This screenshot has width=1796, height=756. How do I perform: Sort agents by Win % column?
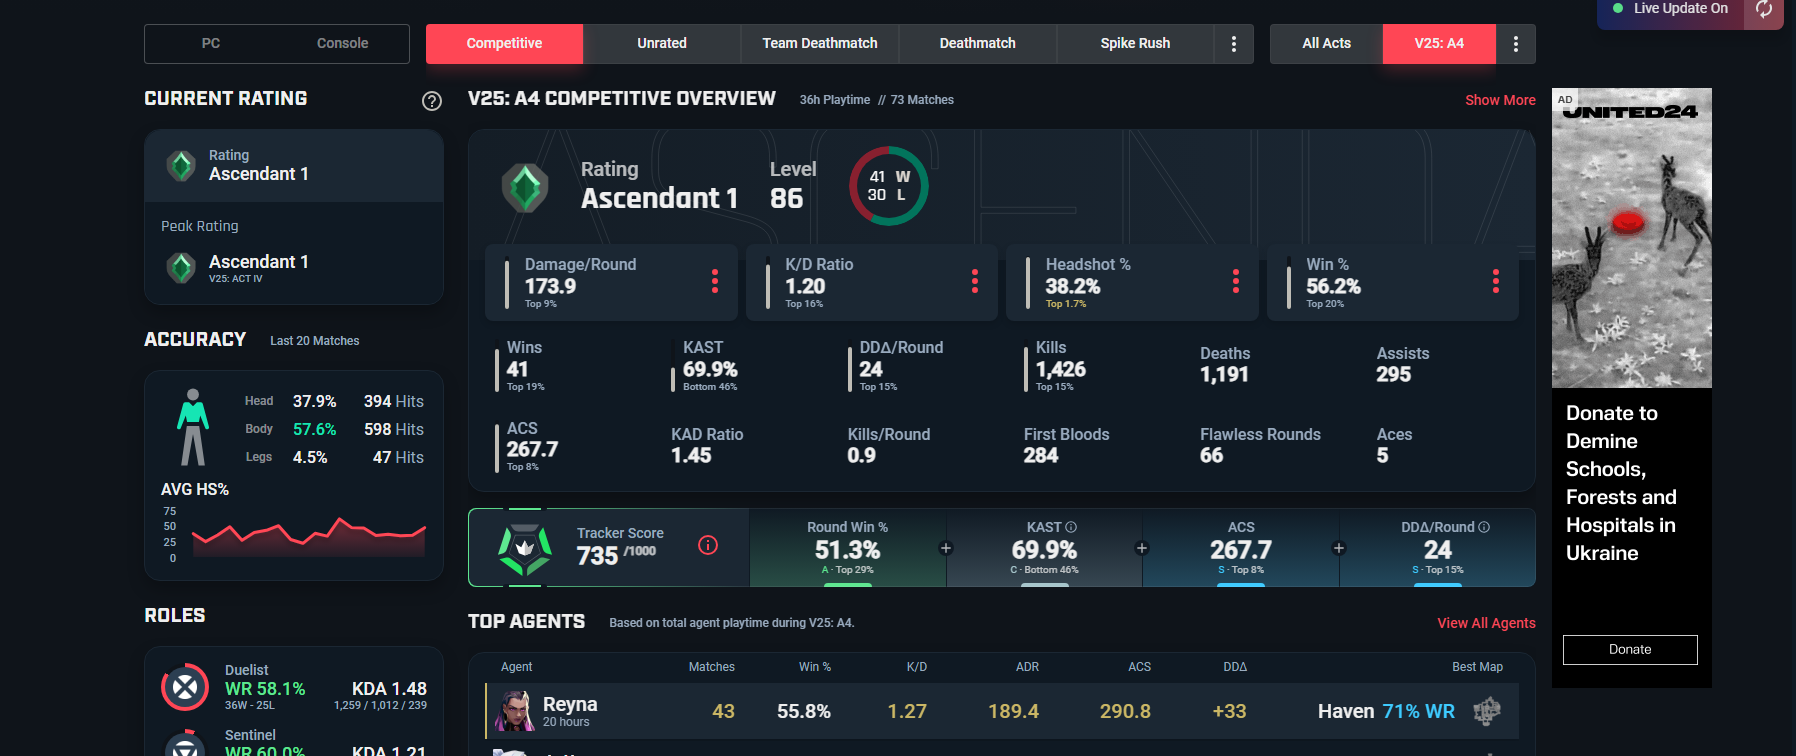coord(815,667)
